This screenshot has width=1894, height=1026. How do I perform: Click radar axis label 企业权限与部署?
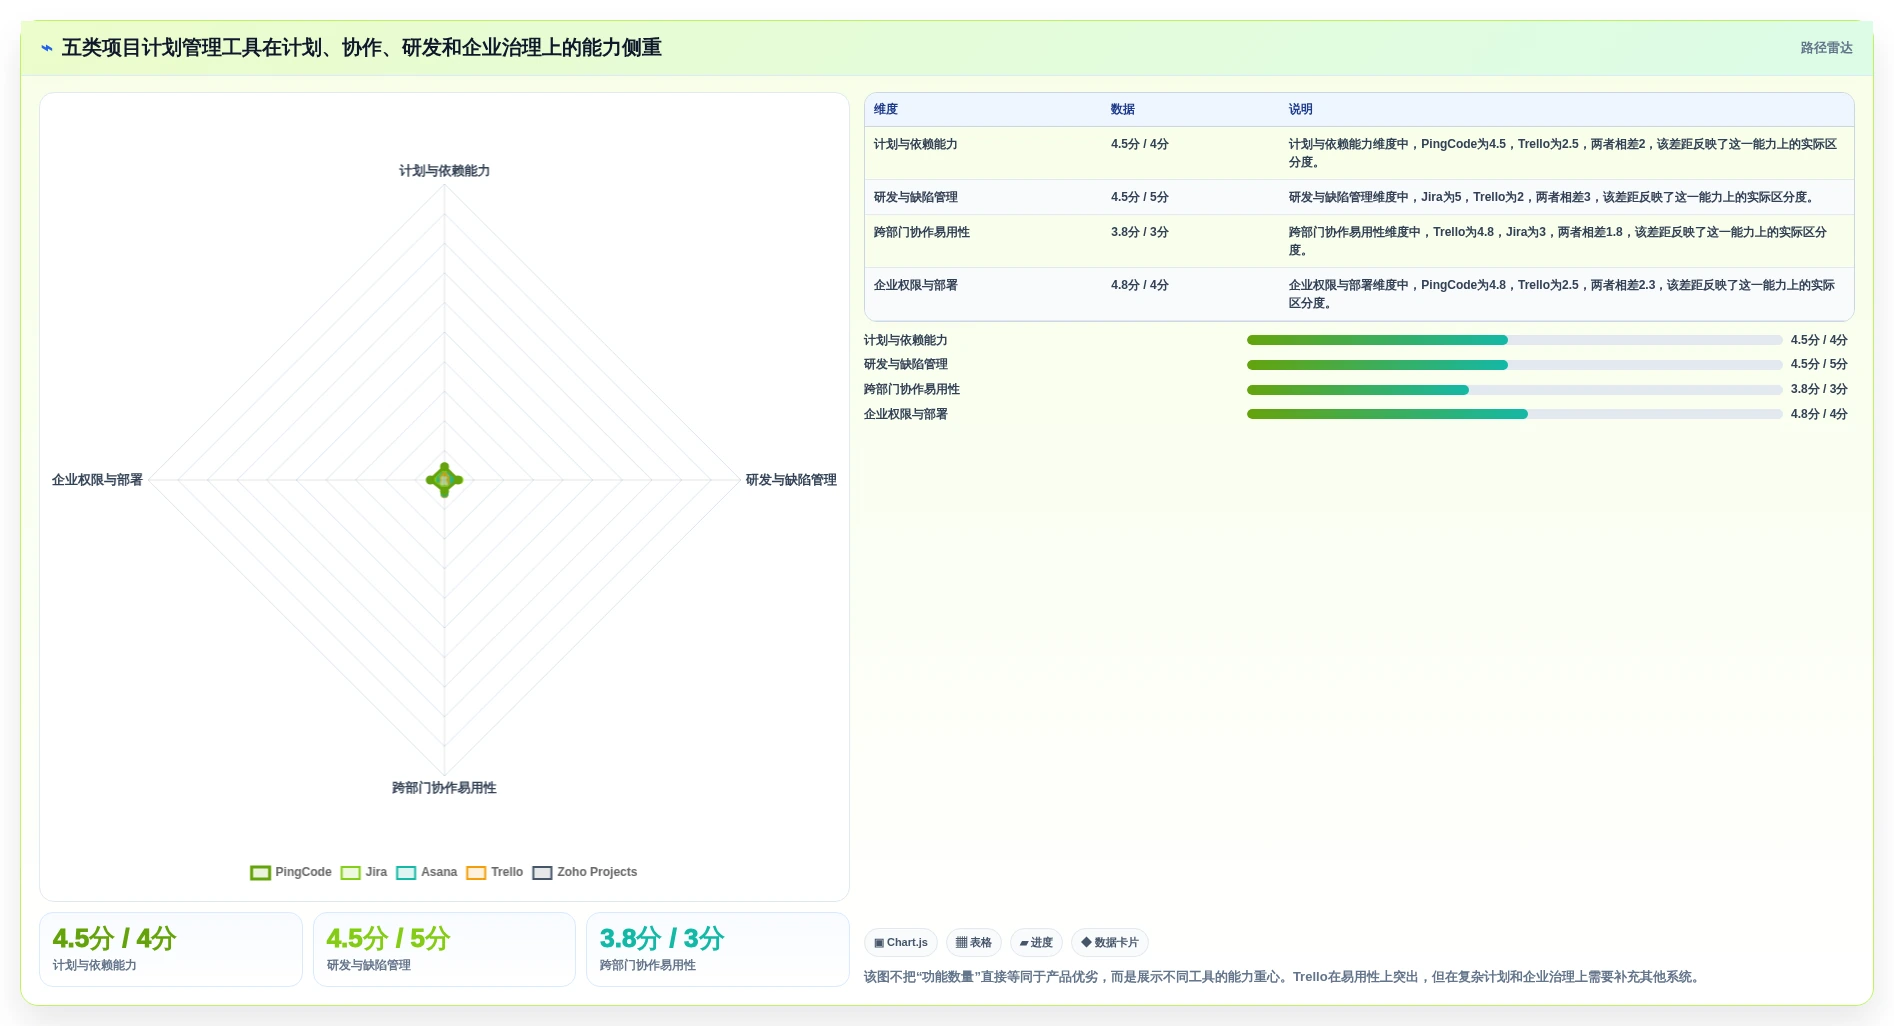click(97, 480)
